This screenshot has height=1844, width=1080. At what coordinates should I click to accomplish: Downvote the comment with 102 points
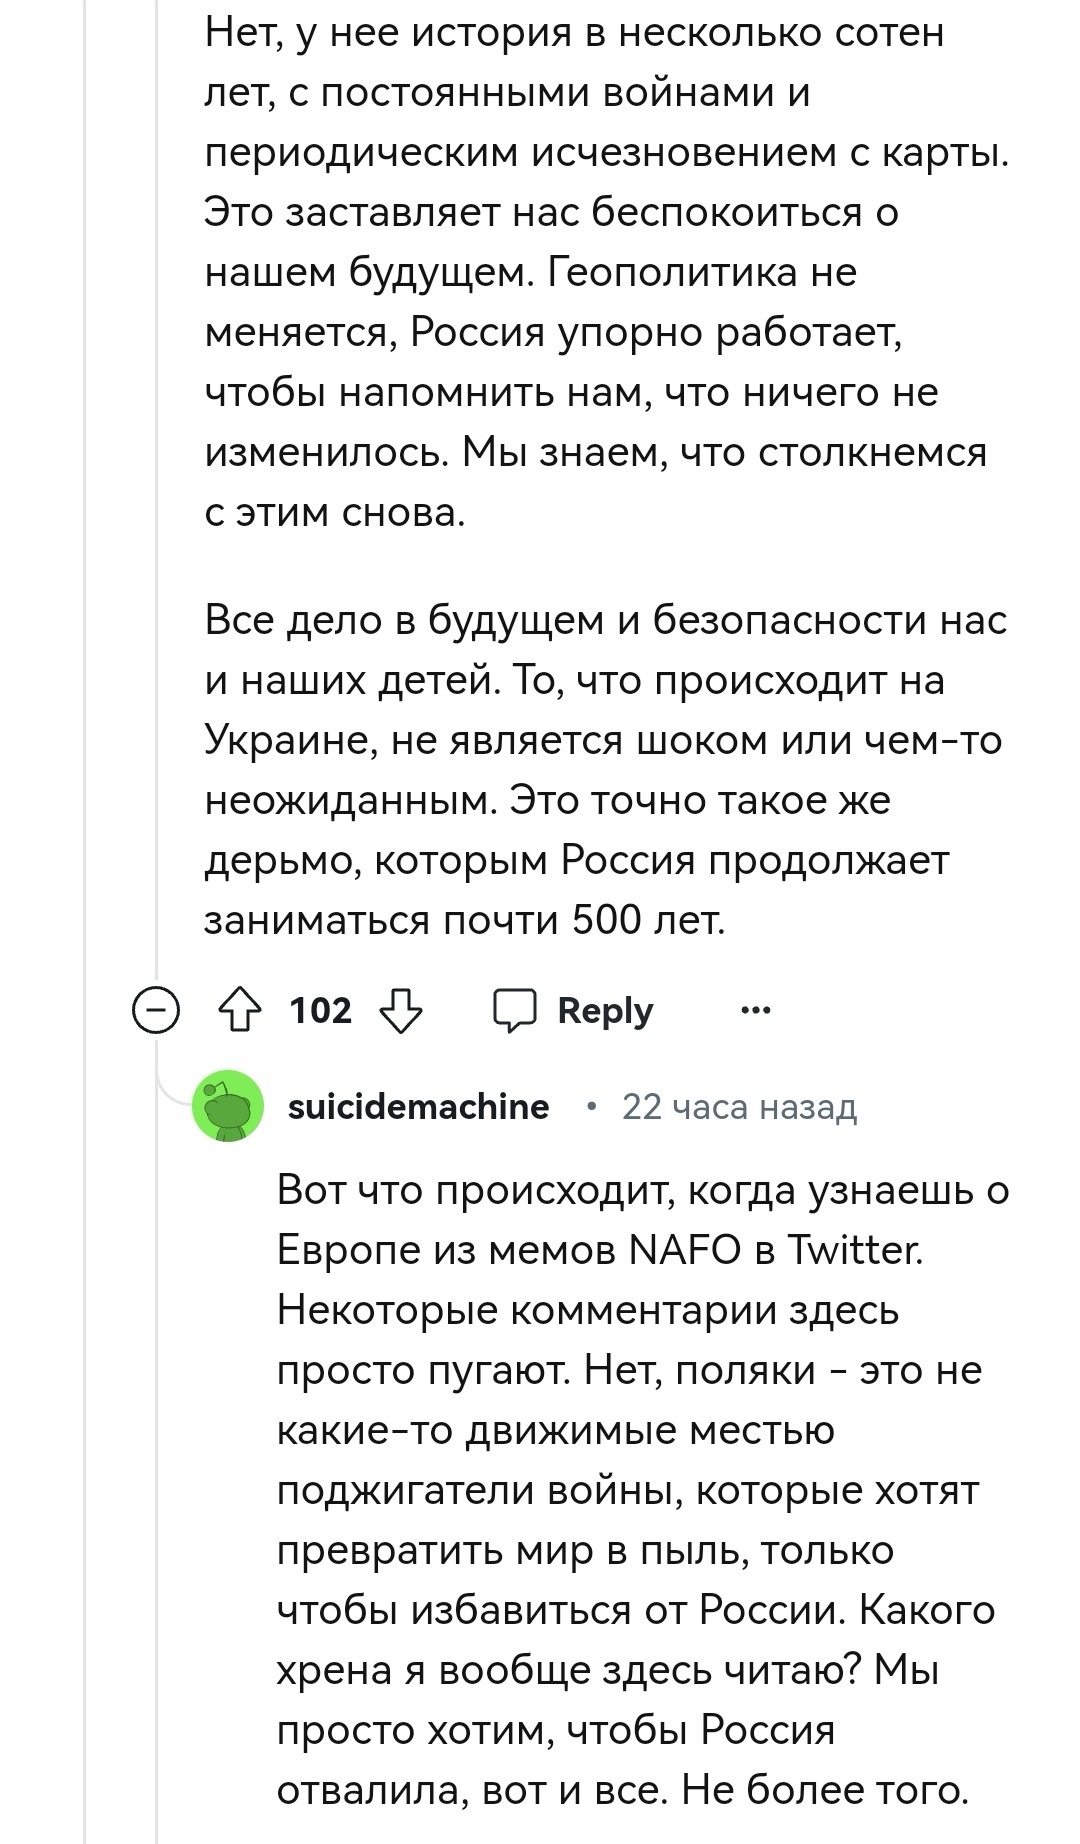401,1011
